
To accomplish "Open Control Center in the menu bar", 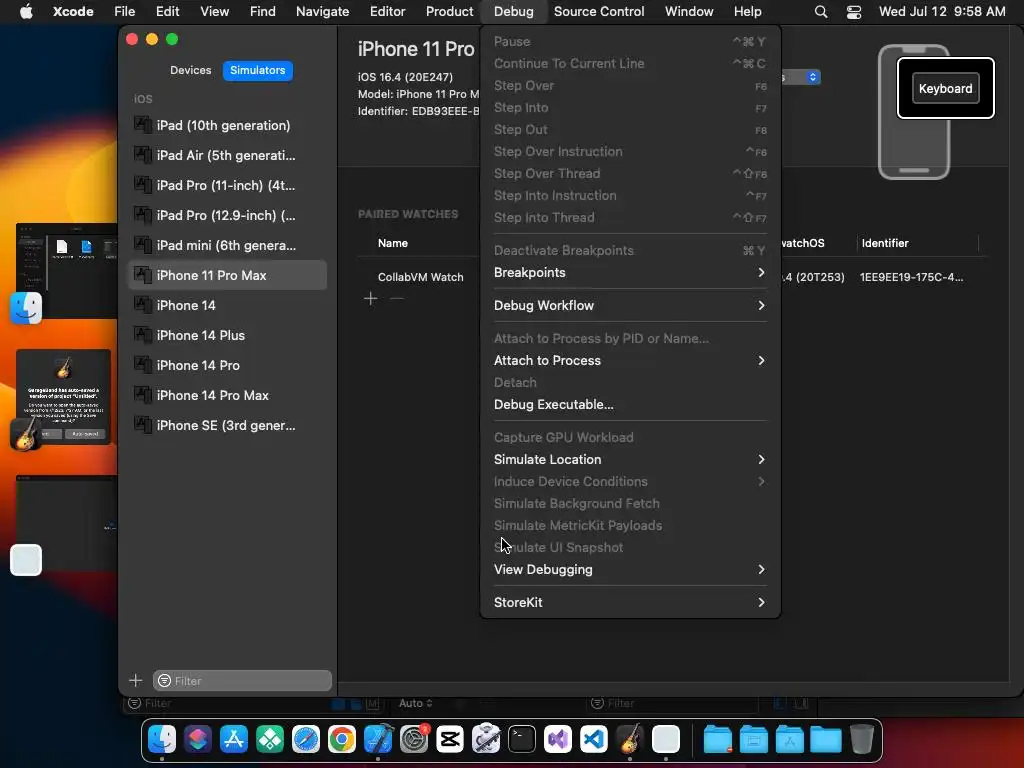I will (854, 12).
